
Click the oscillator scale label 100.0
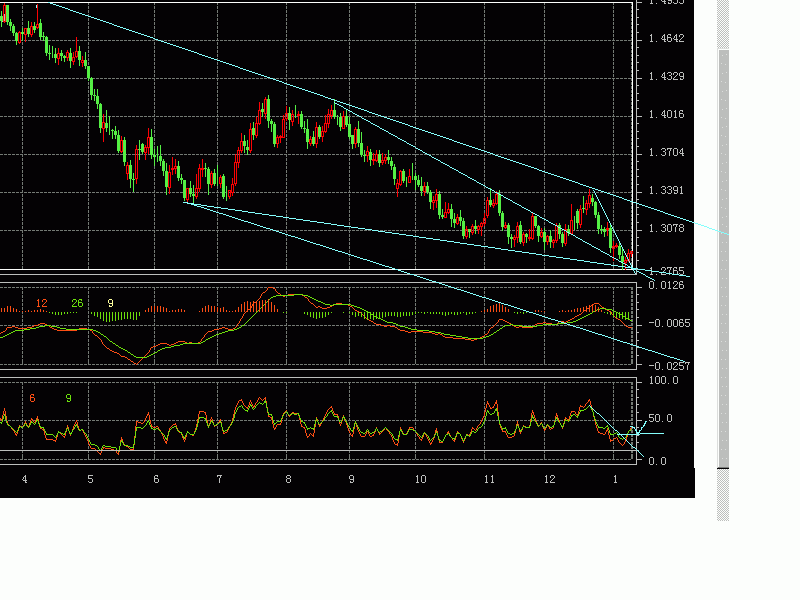click(x=663, y=381)
